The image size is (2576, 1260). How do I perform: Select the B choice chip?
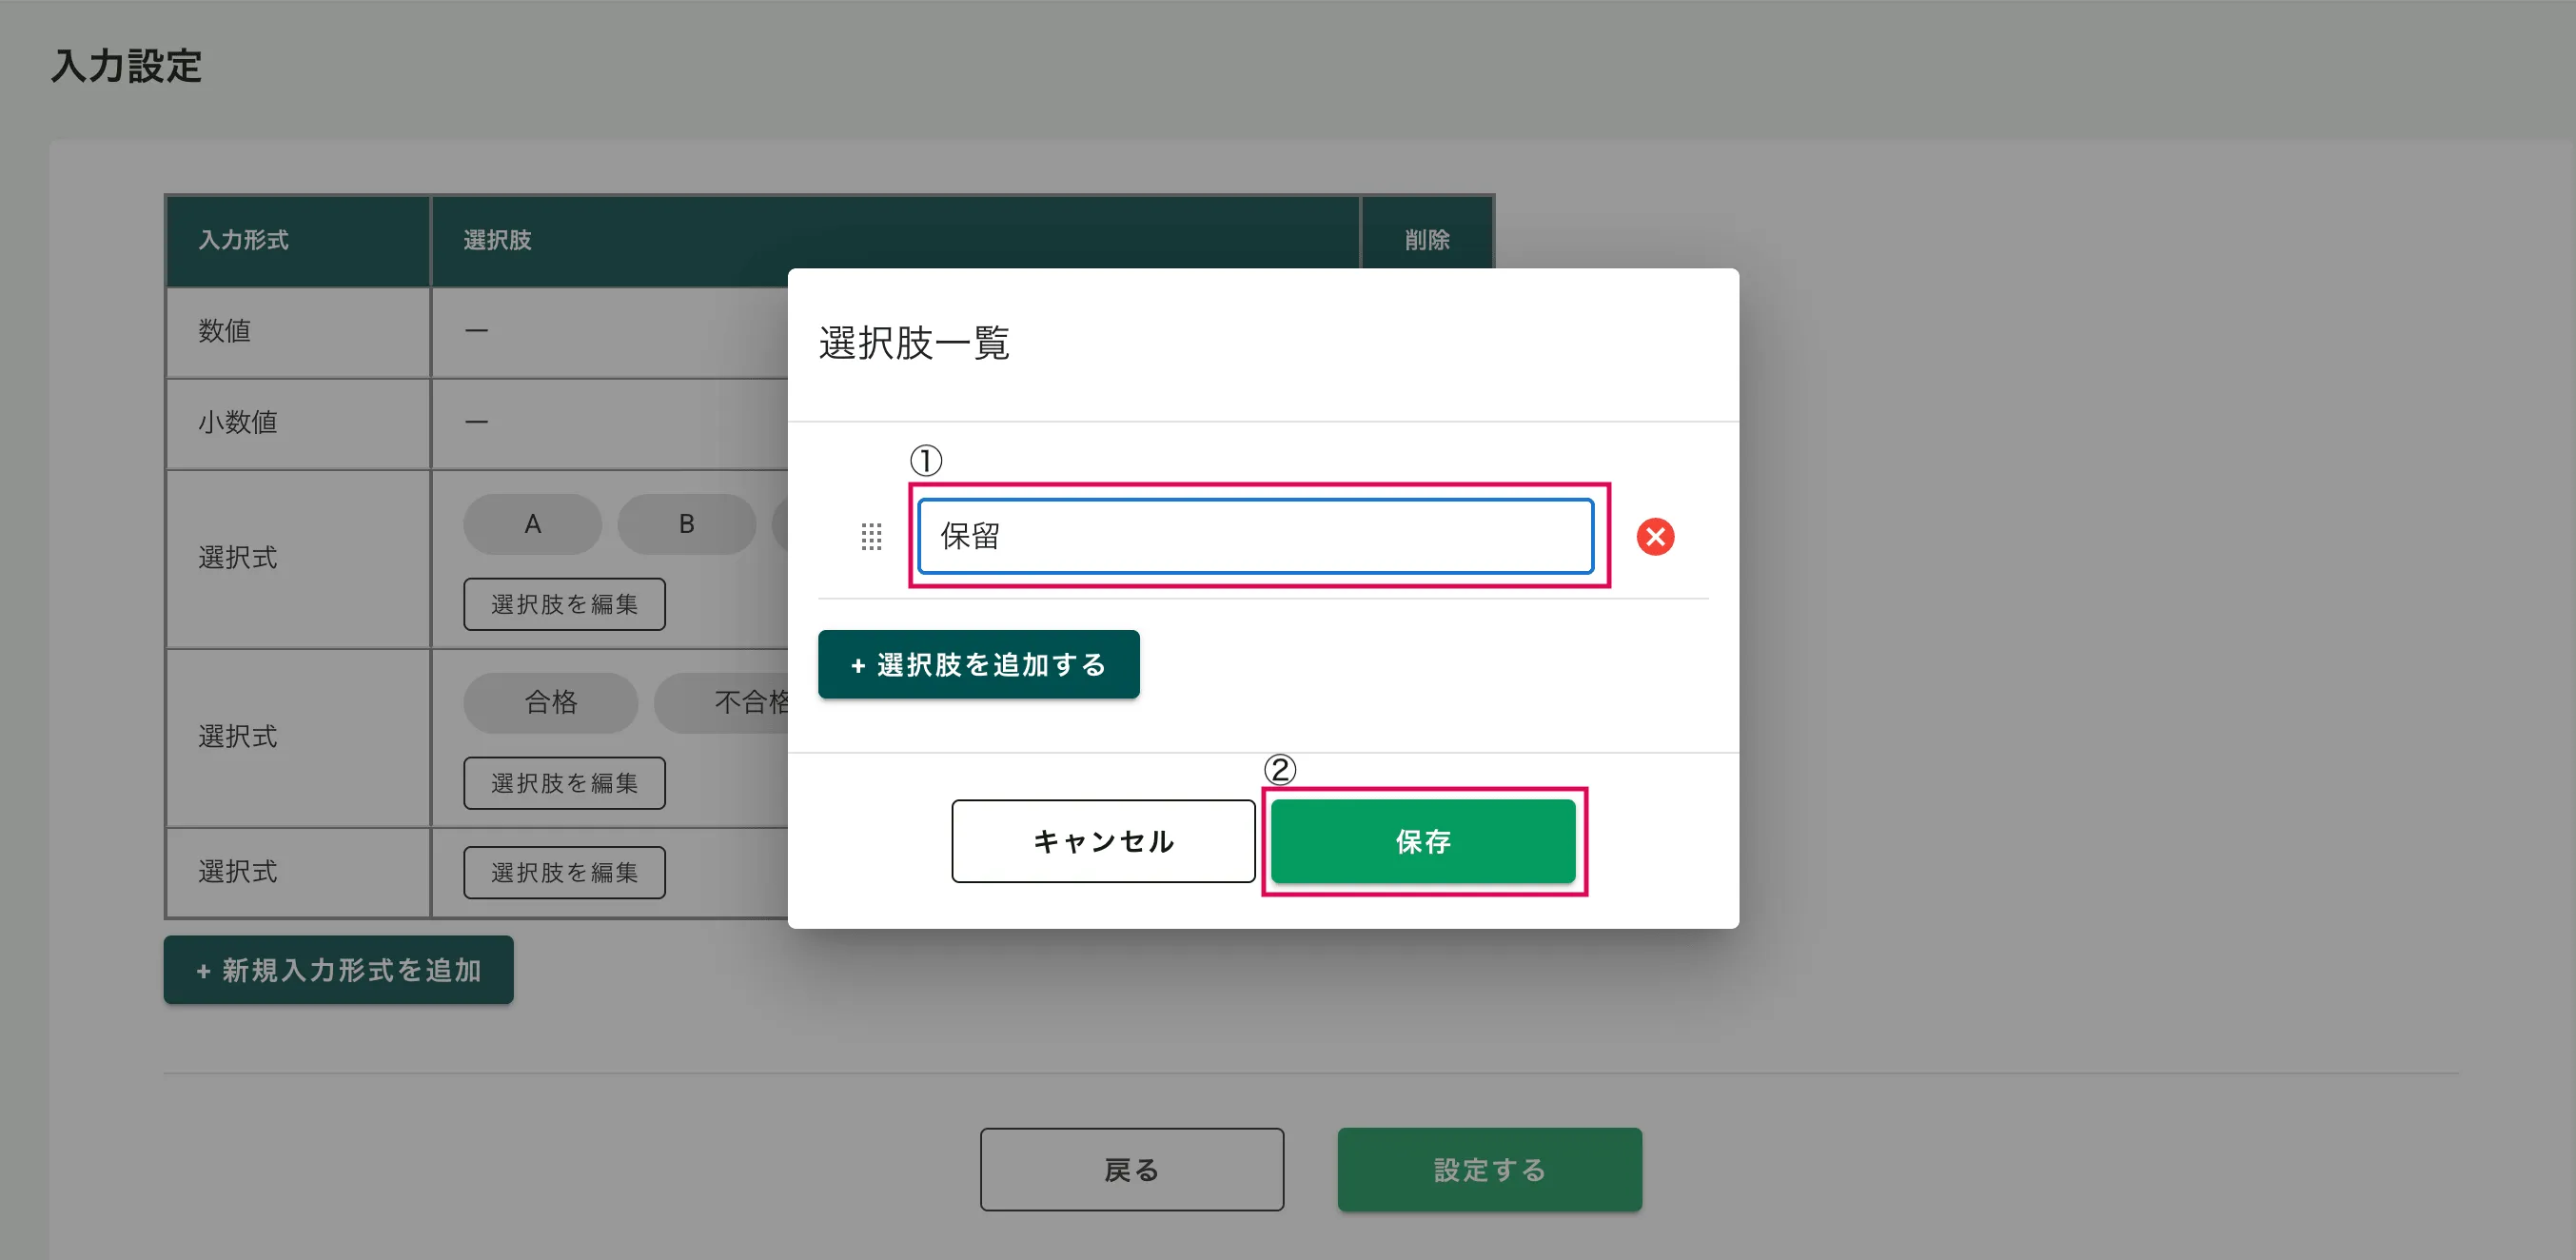click(686, 524)
